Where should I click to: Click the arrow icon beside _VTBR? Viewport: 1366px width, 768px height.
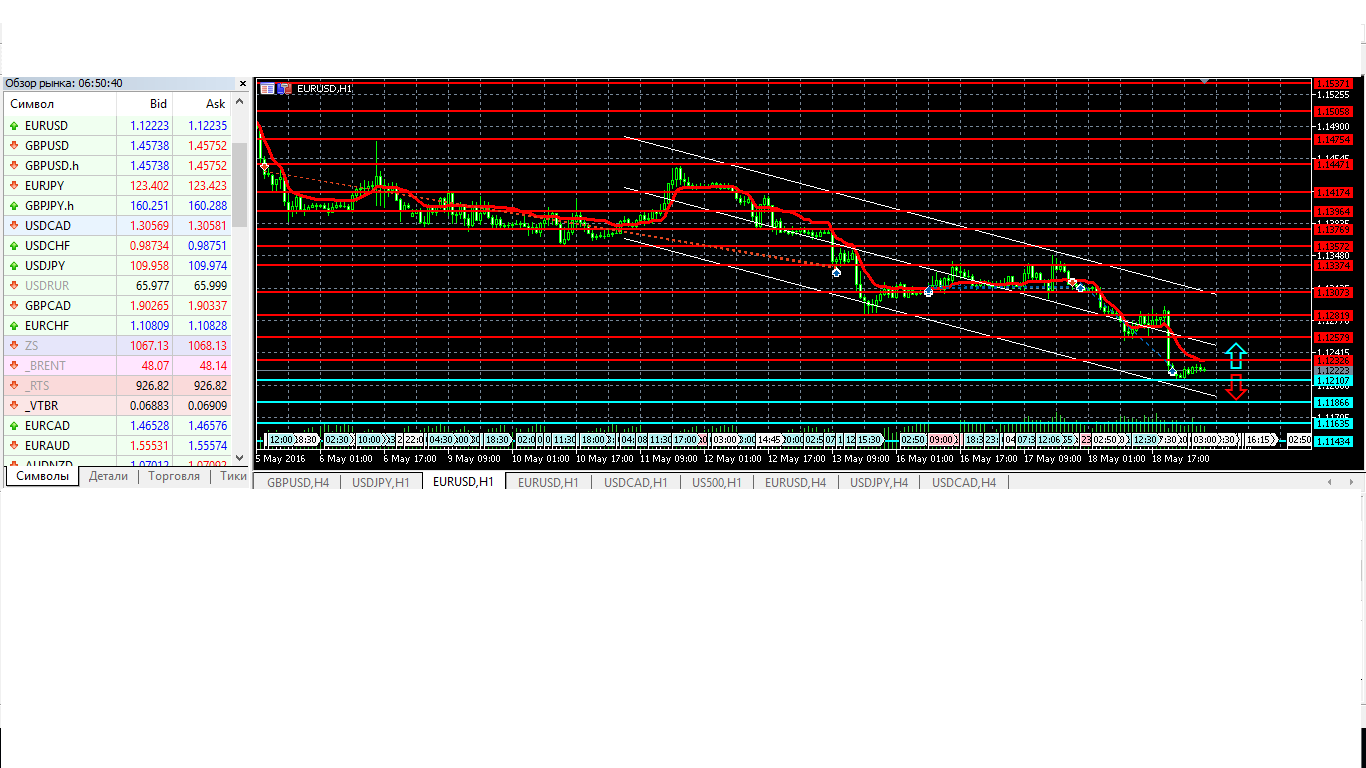pyautogui.click(x=14, y=406)
